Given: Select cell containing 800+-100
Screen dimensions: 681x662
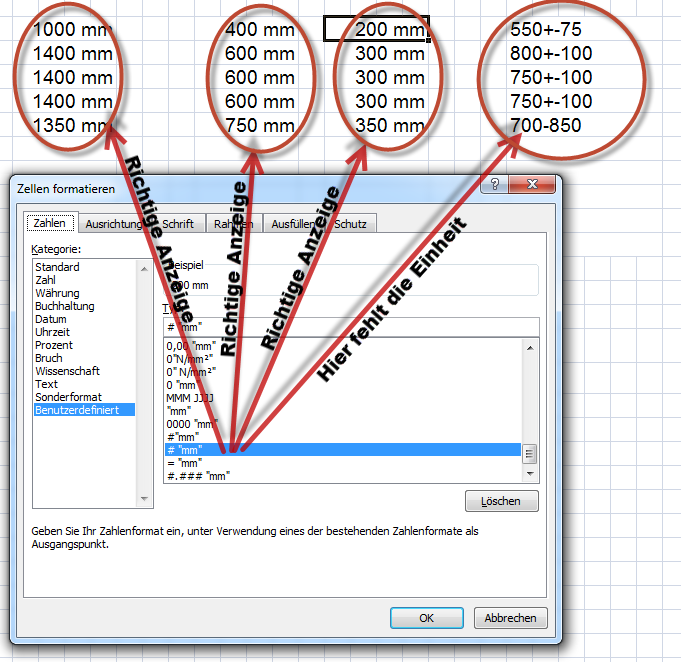Looking at the screenshot, I should pos(551,53).
